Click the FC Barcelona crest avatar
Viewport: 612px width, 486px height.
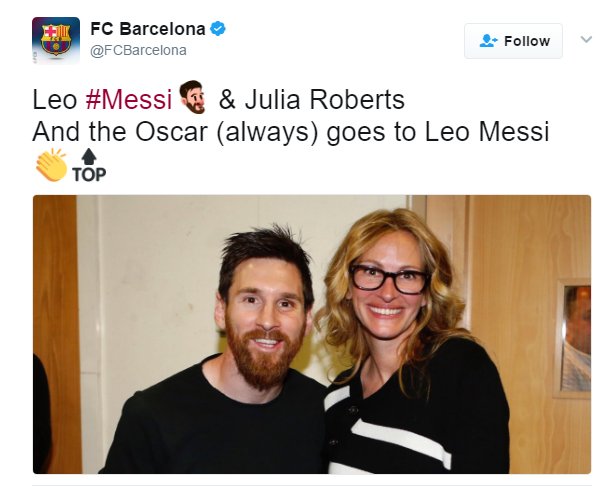tap(55, 41)
